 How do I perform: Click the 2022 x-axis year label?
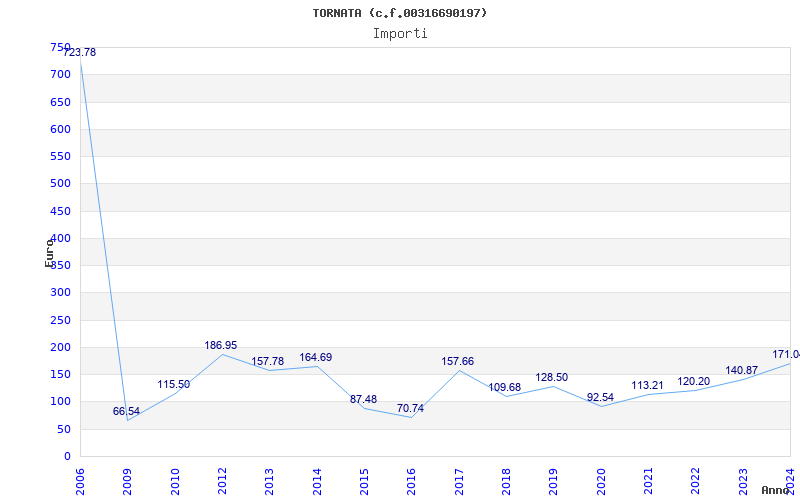696,482
